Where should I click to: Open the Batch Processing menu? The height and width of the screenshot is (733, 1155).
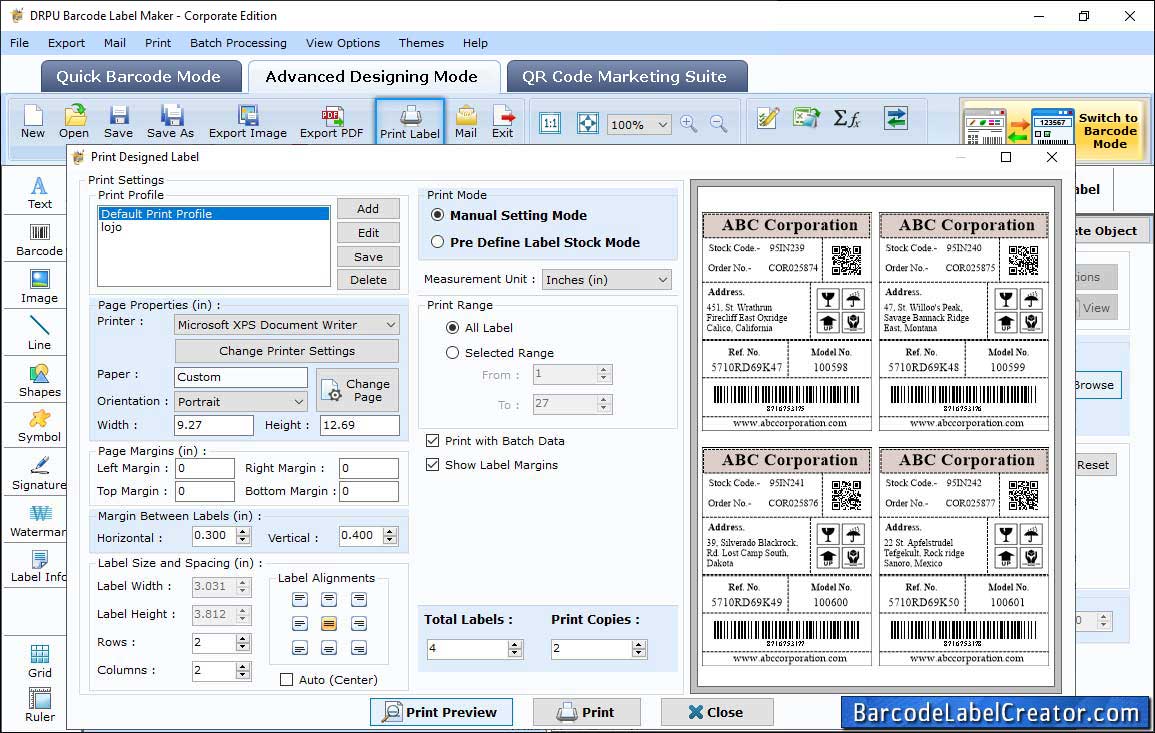[x=238, y=43]
